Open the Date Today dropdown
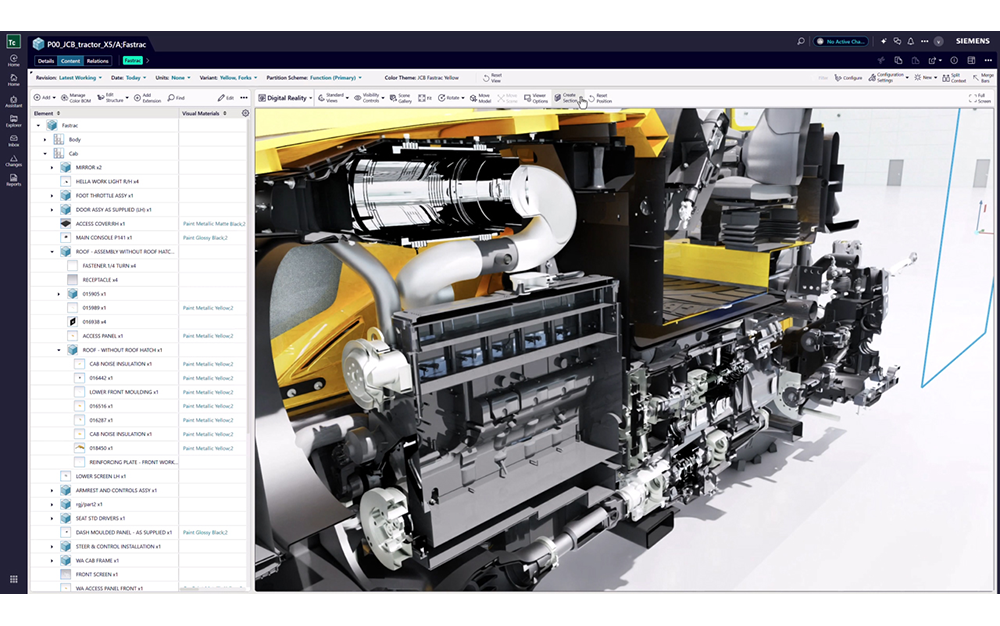Viewport: 1000px width, 626px height. (x=128, y=78)
